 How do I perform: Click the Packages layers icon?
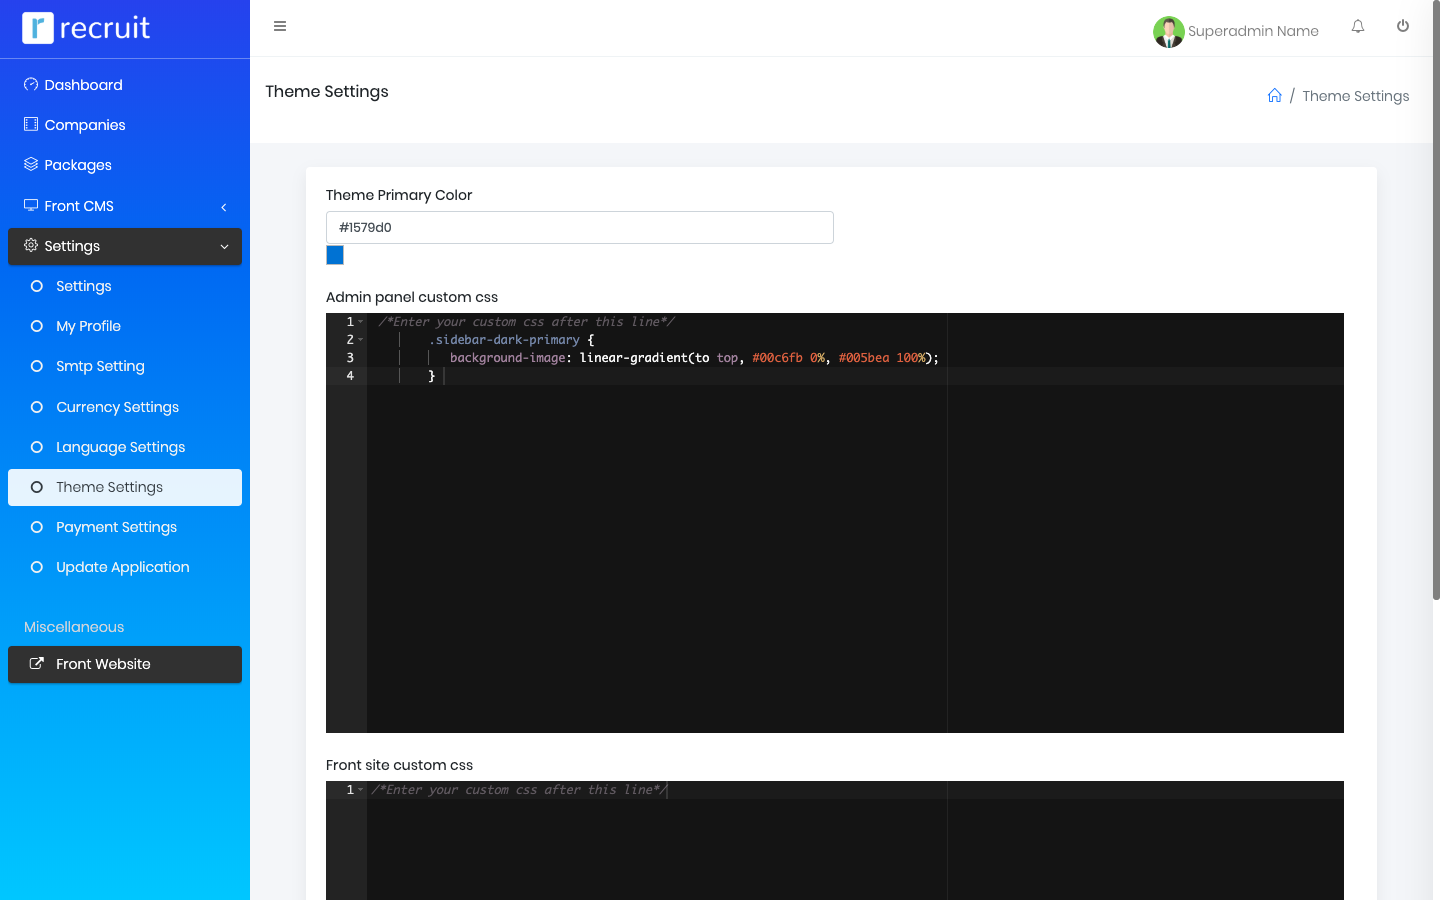coord(31,165)
